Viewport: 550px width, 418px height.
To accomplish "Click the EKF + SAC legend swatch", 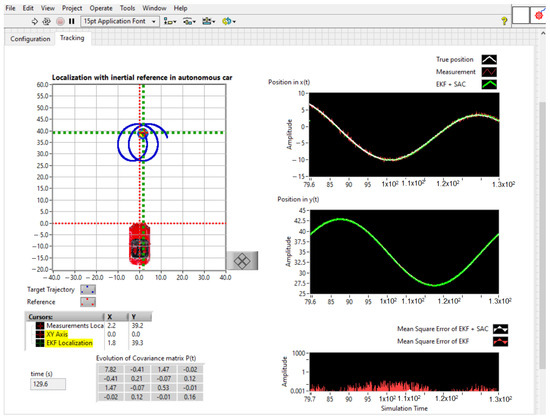I will click(489, 84).
